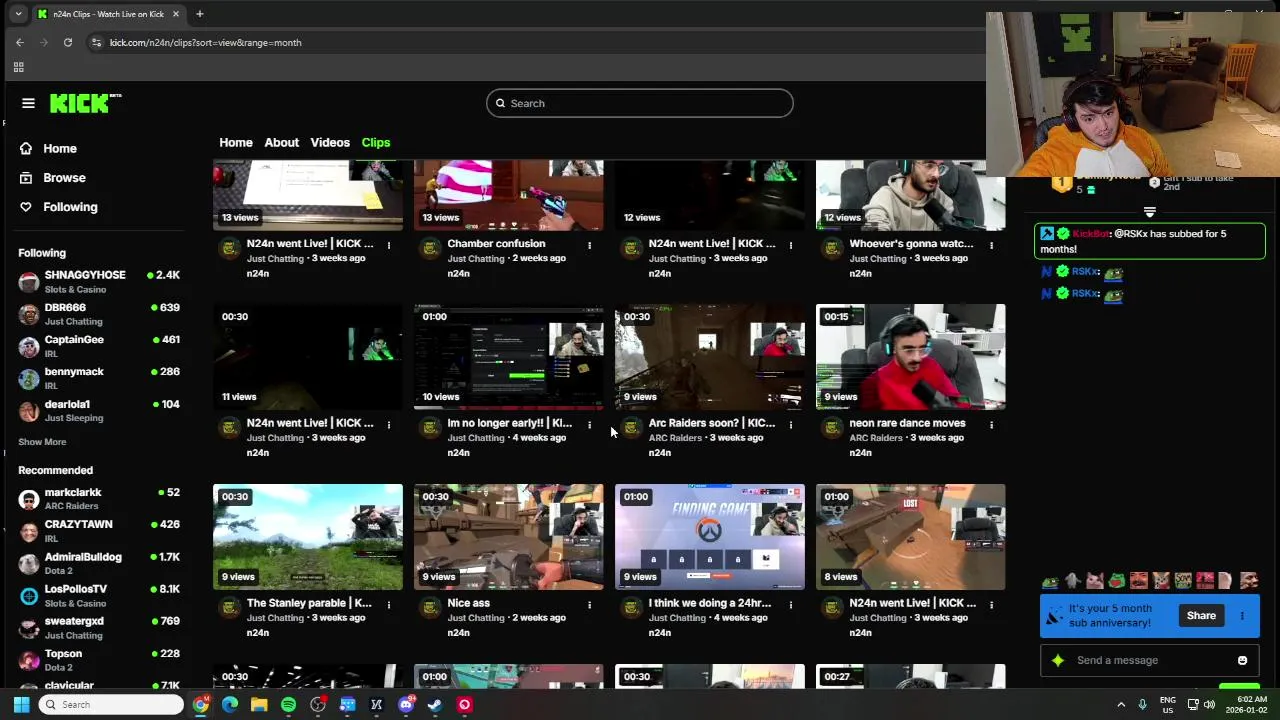This screenshot has width=1280, height=720.
Task: Pick the cat emote in emote row
Action: click(1095, 581)
